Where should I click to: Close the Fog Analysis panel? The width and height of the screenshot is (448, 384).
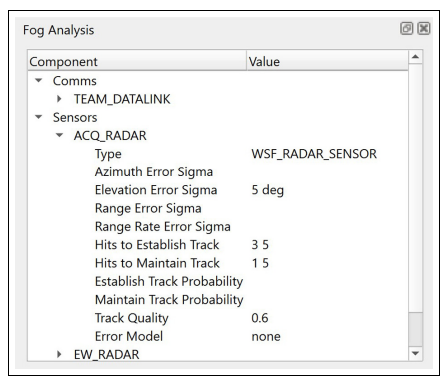pyautogui.click(x=424, y=29)
